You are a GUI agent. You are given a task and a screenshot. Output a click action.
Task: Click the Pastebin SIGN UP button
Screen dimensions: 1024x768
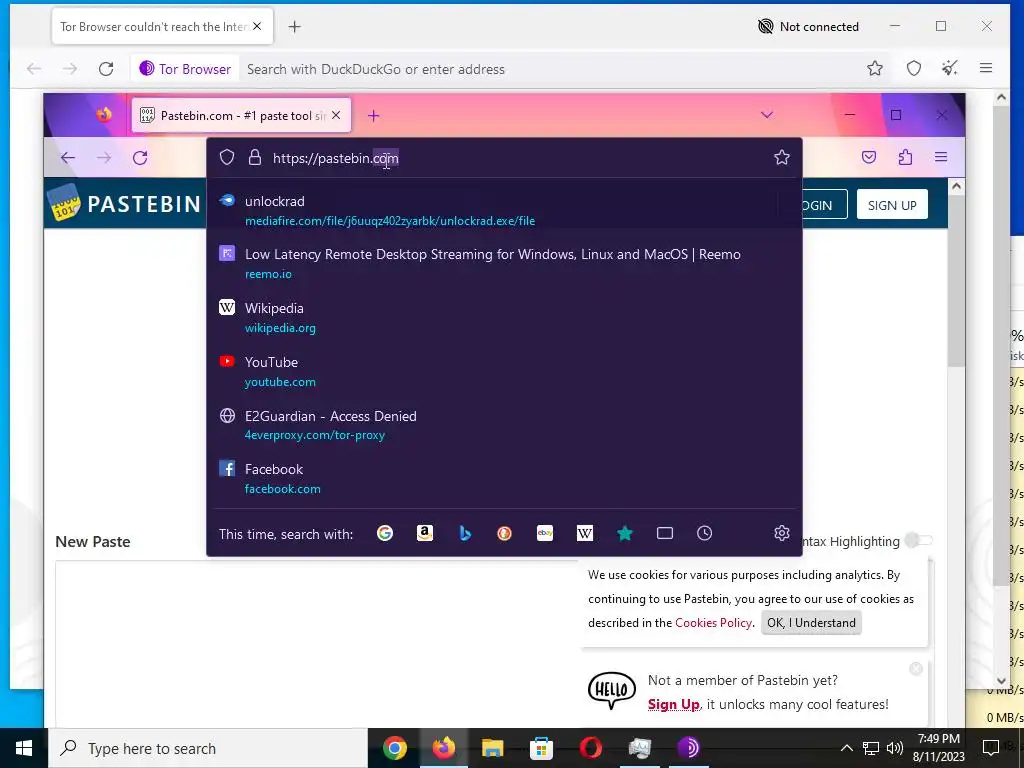[892, 205]
